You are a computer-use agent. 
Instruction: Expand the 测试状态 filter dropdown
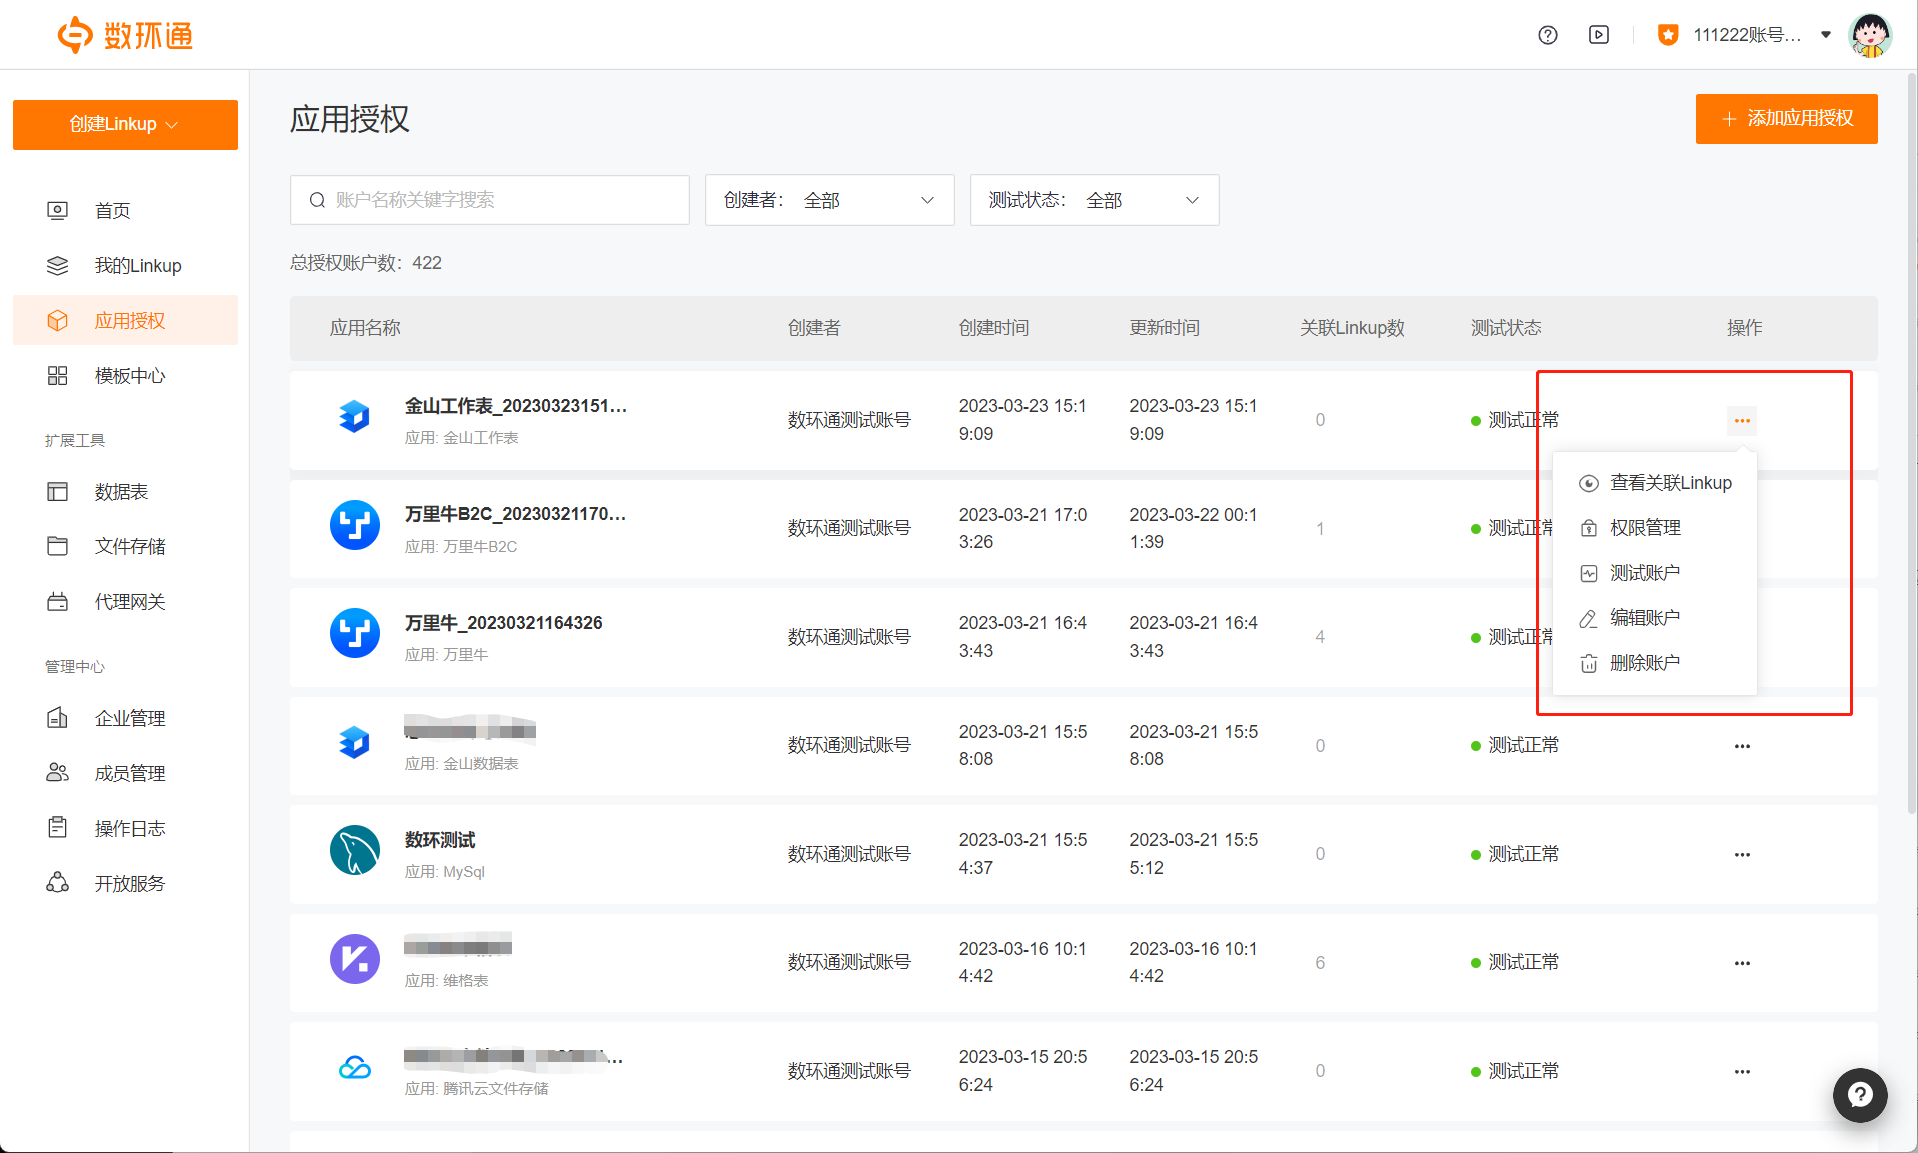point(1094,200)
